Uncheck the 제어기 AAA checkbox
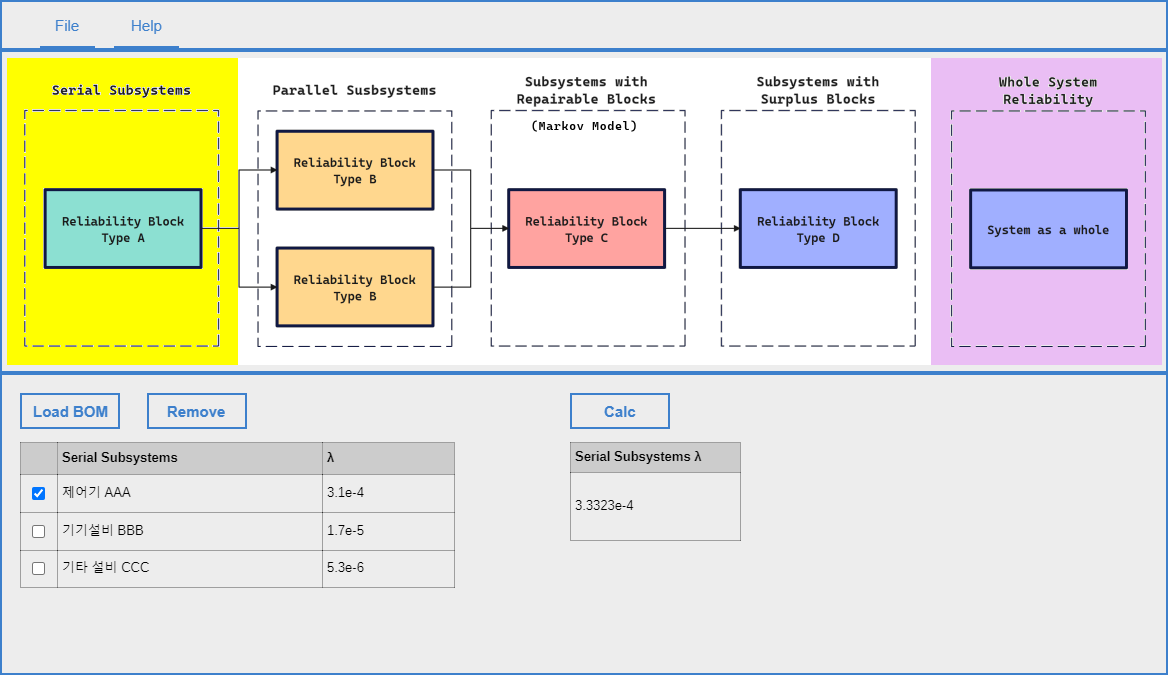The image size is (1168, 675). [39, 493]
